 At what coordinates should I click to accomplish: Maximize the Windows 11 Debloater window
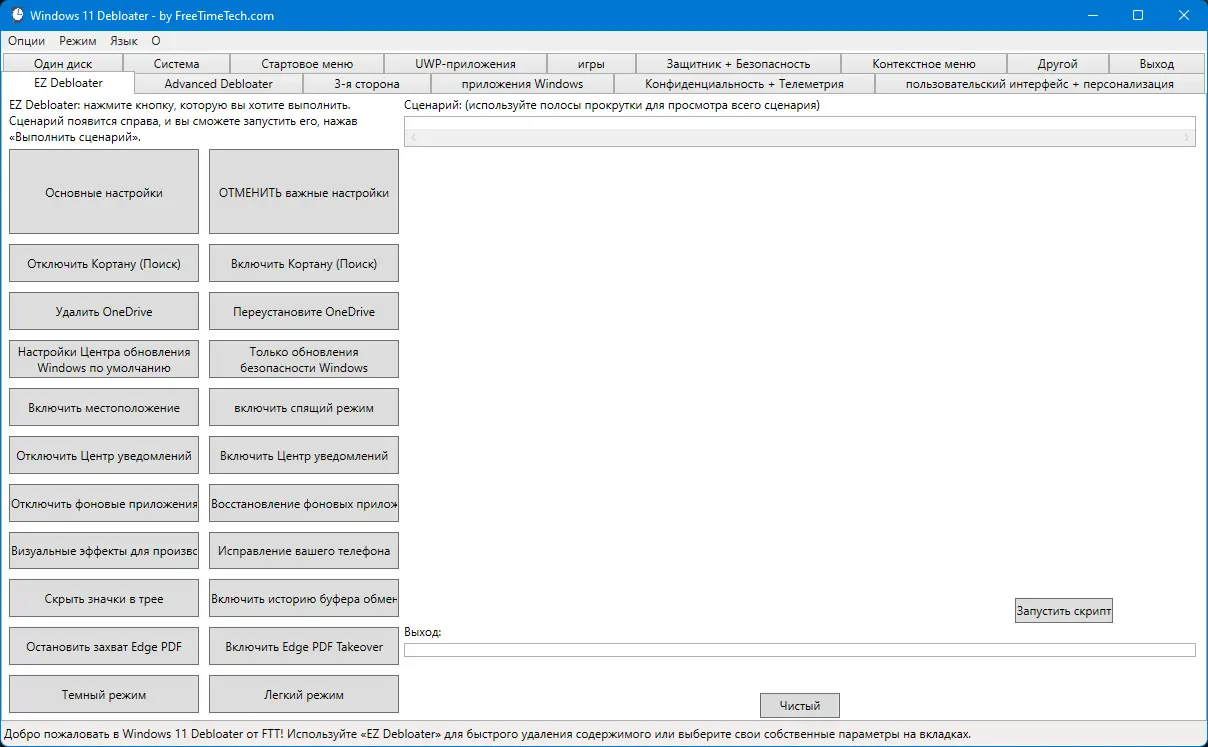[x=1138, y=15]
